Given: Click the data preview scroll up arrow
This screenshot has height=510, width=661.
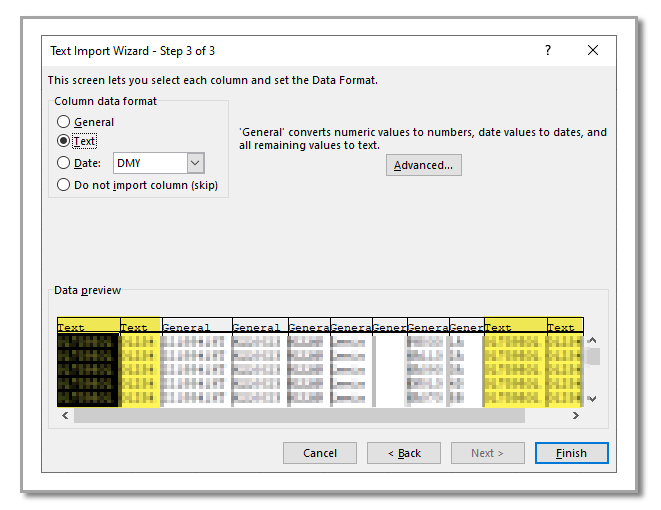Looking at the screenshot, I should 592,340.
